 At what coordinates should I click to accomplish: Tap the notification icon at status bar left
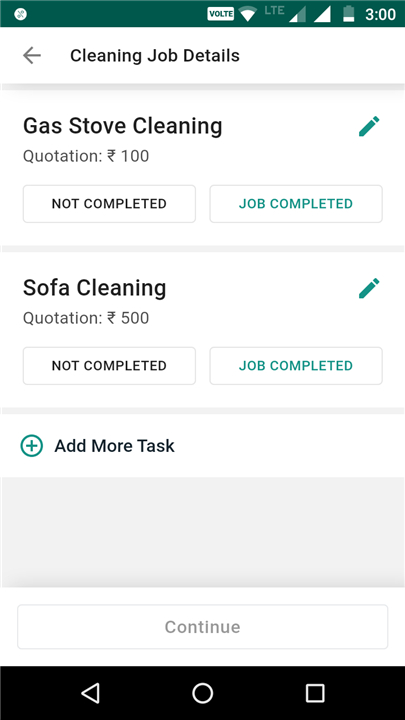coord(21,14)
